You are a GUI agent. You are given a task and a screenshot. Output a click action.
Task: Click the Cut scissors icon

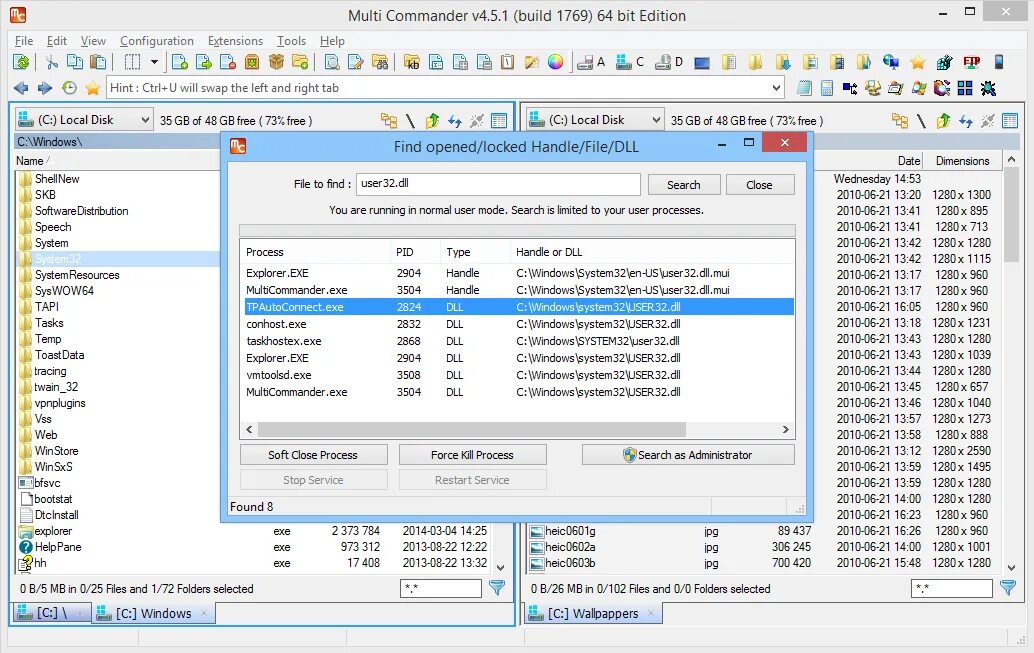pos(51,63)
